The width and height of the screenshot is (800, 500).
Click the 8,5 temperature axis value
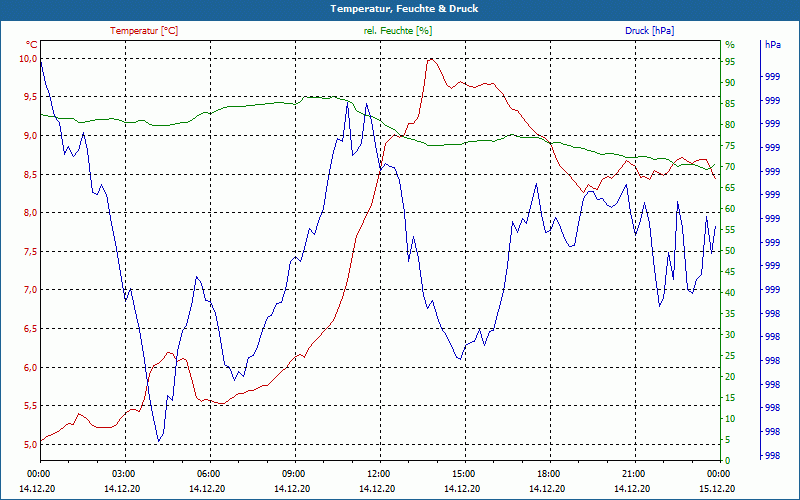tap(30, 174)
